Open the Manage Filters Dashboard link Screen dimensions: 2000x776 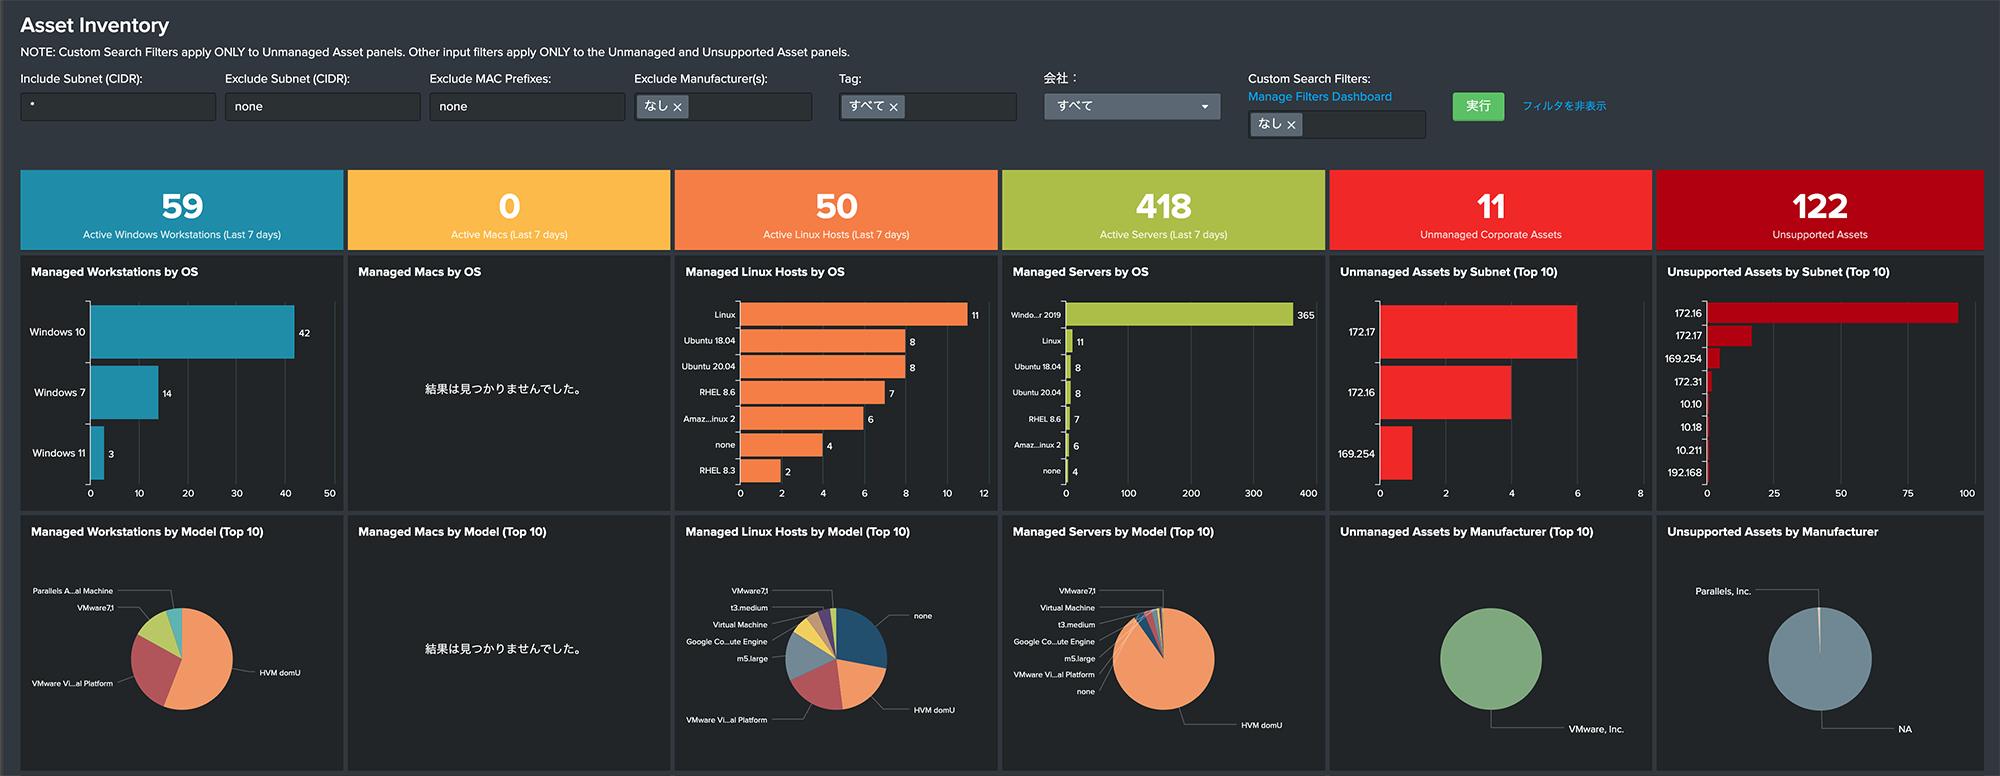click(x=1320, y=97)
